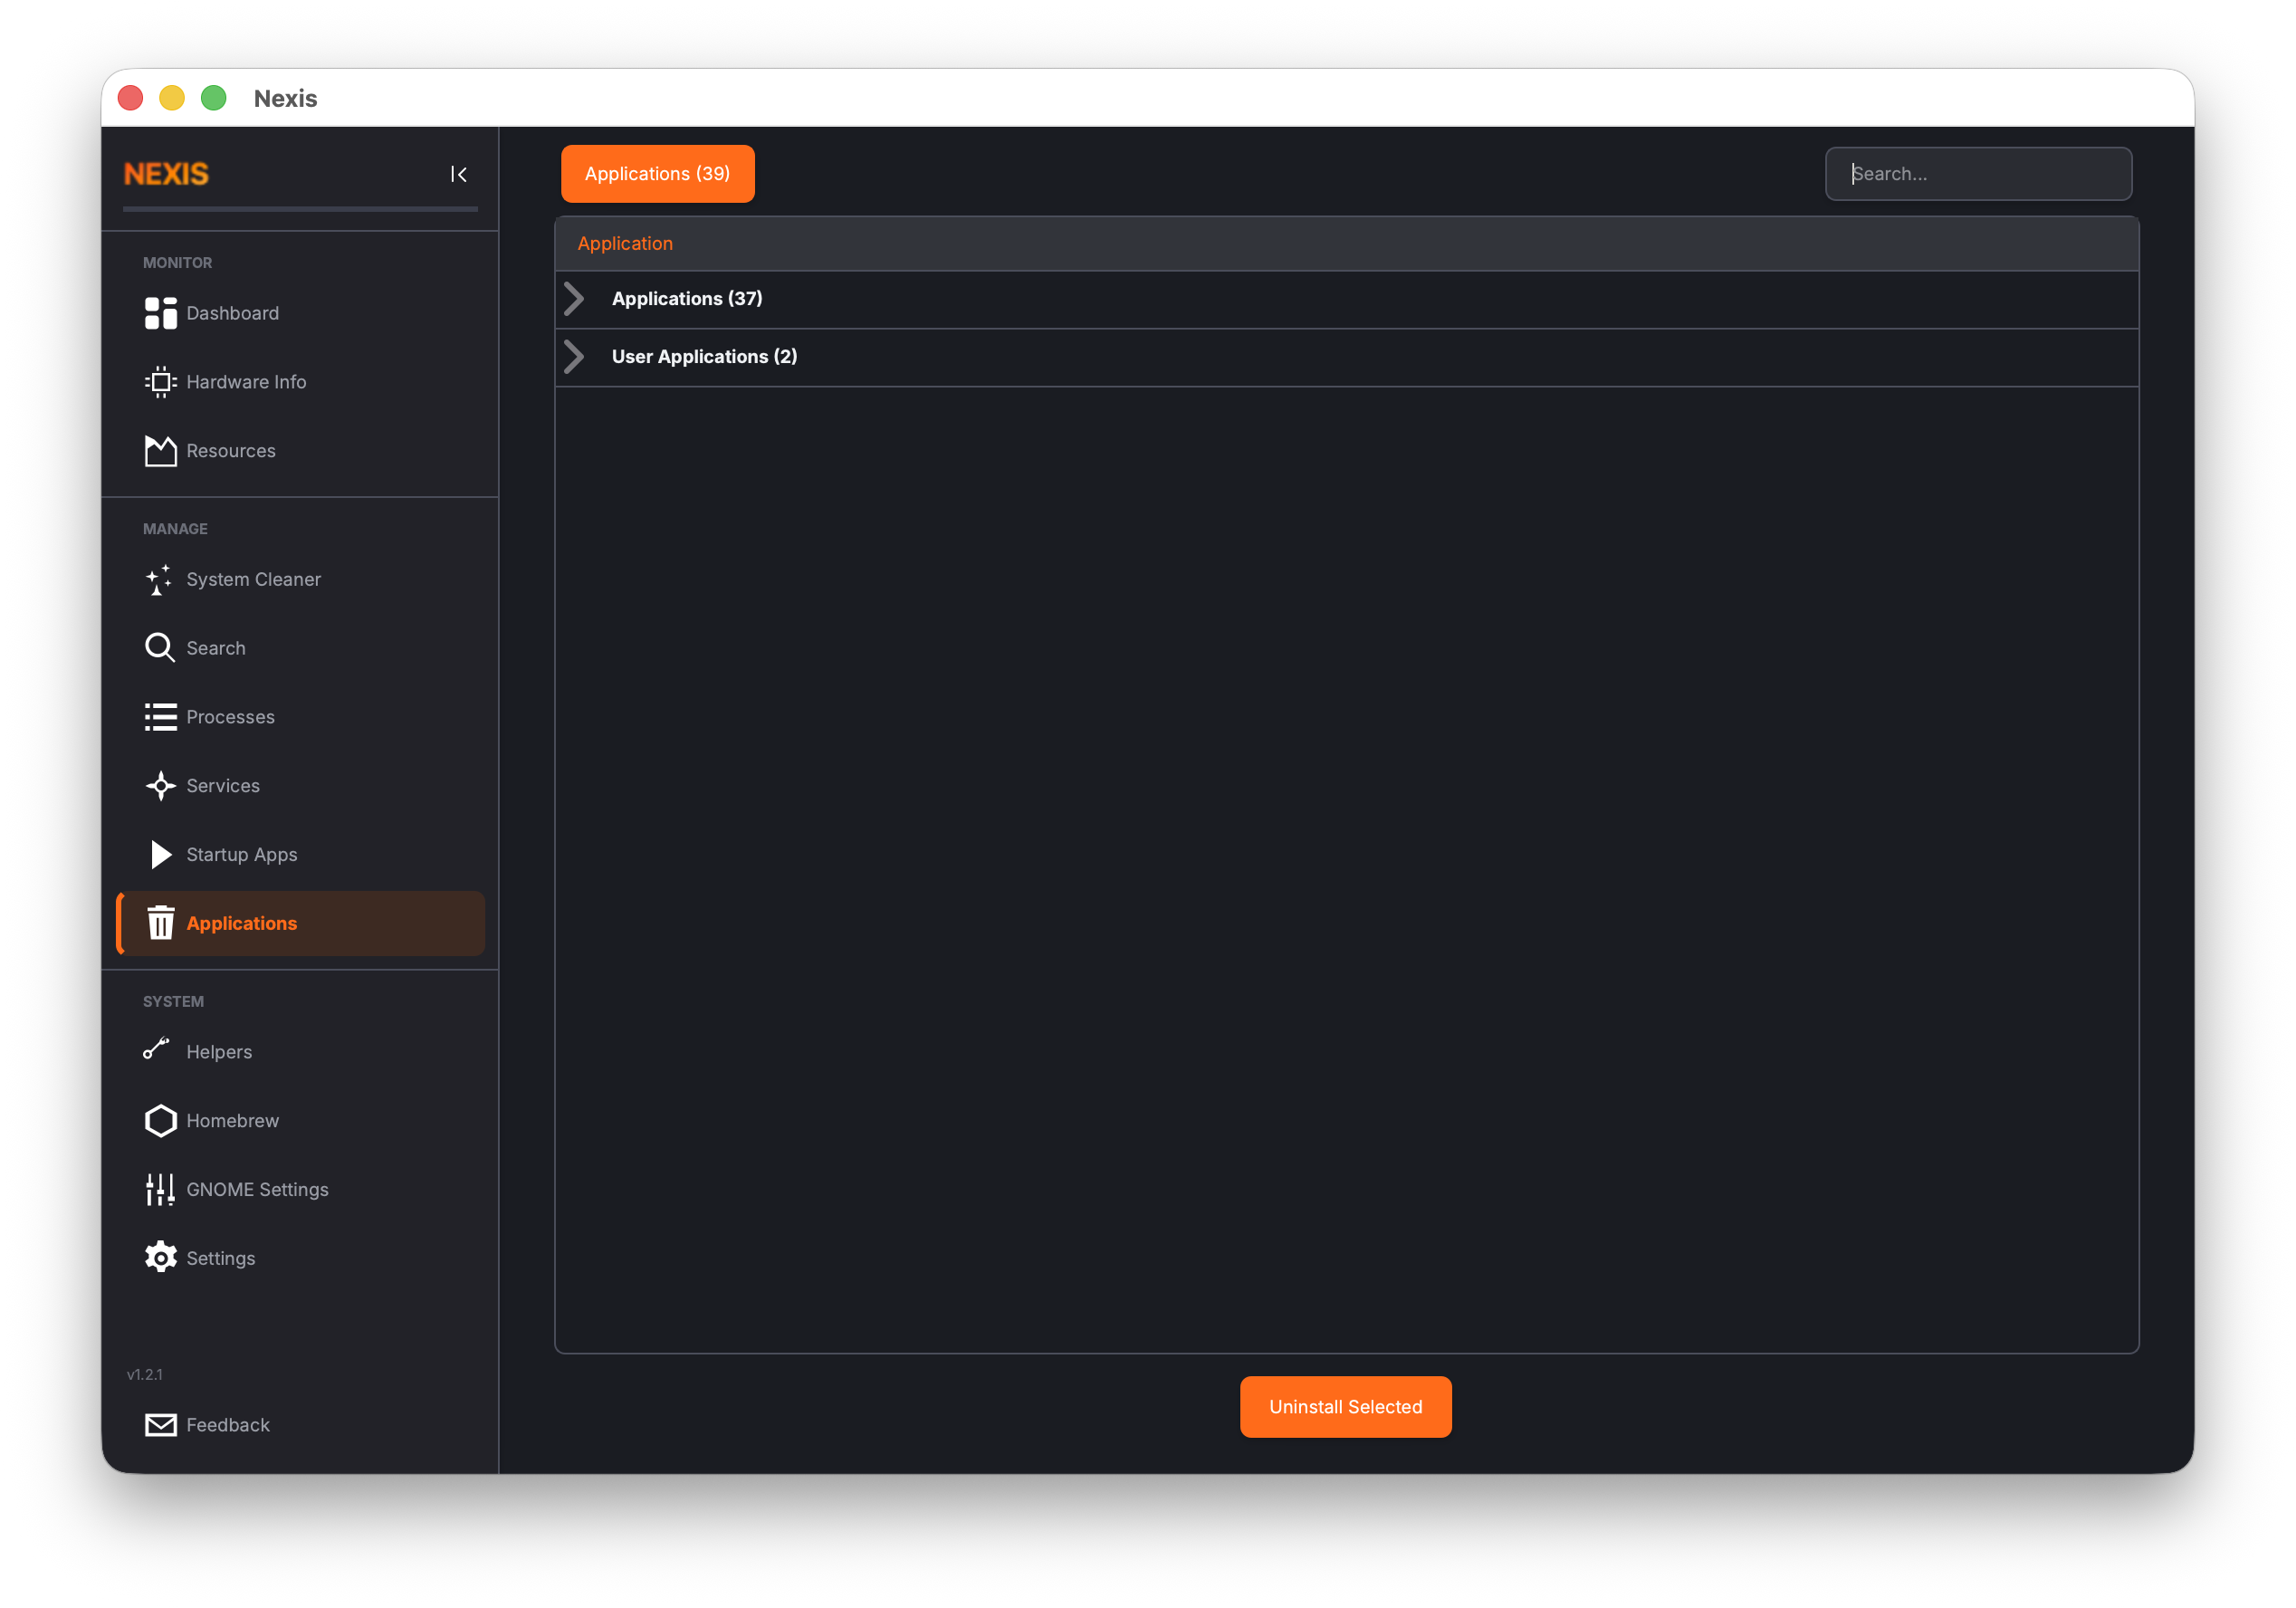The width and height of the screenshot is (2296, 1608).
Task: Open the Nexis Settings page
Action: tap(220, 1257)
